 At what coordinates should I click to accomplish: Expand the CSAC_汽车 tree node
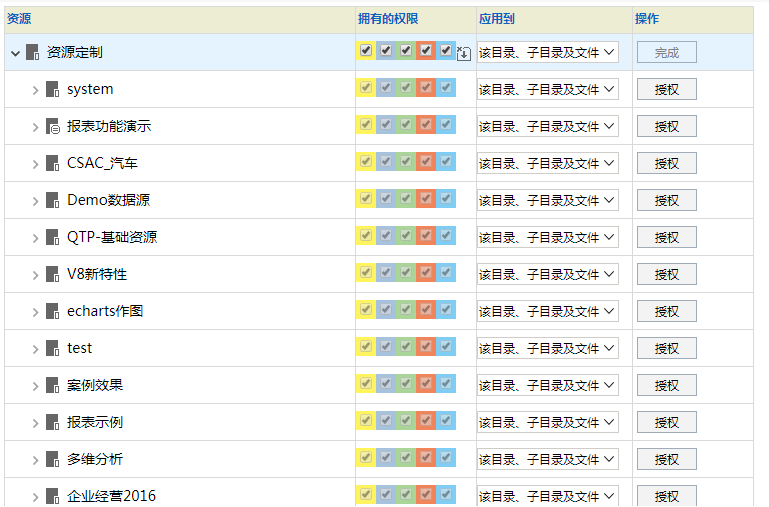click(35, 164)
